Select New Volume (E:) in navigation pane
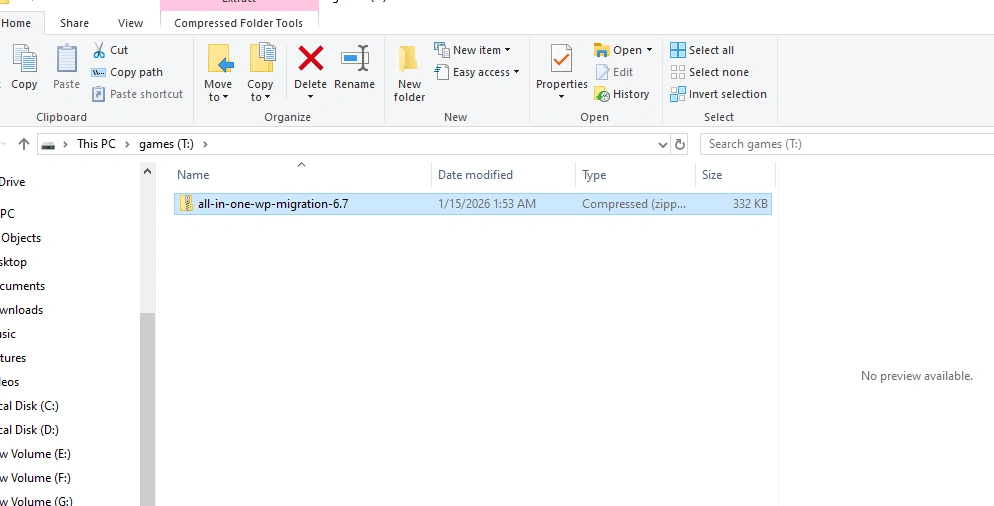Viewport: 994px width, 506px height. coord(36,454)
